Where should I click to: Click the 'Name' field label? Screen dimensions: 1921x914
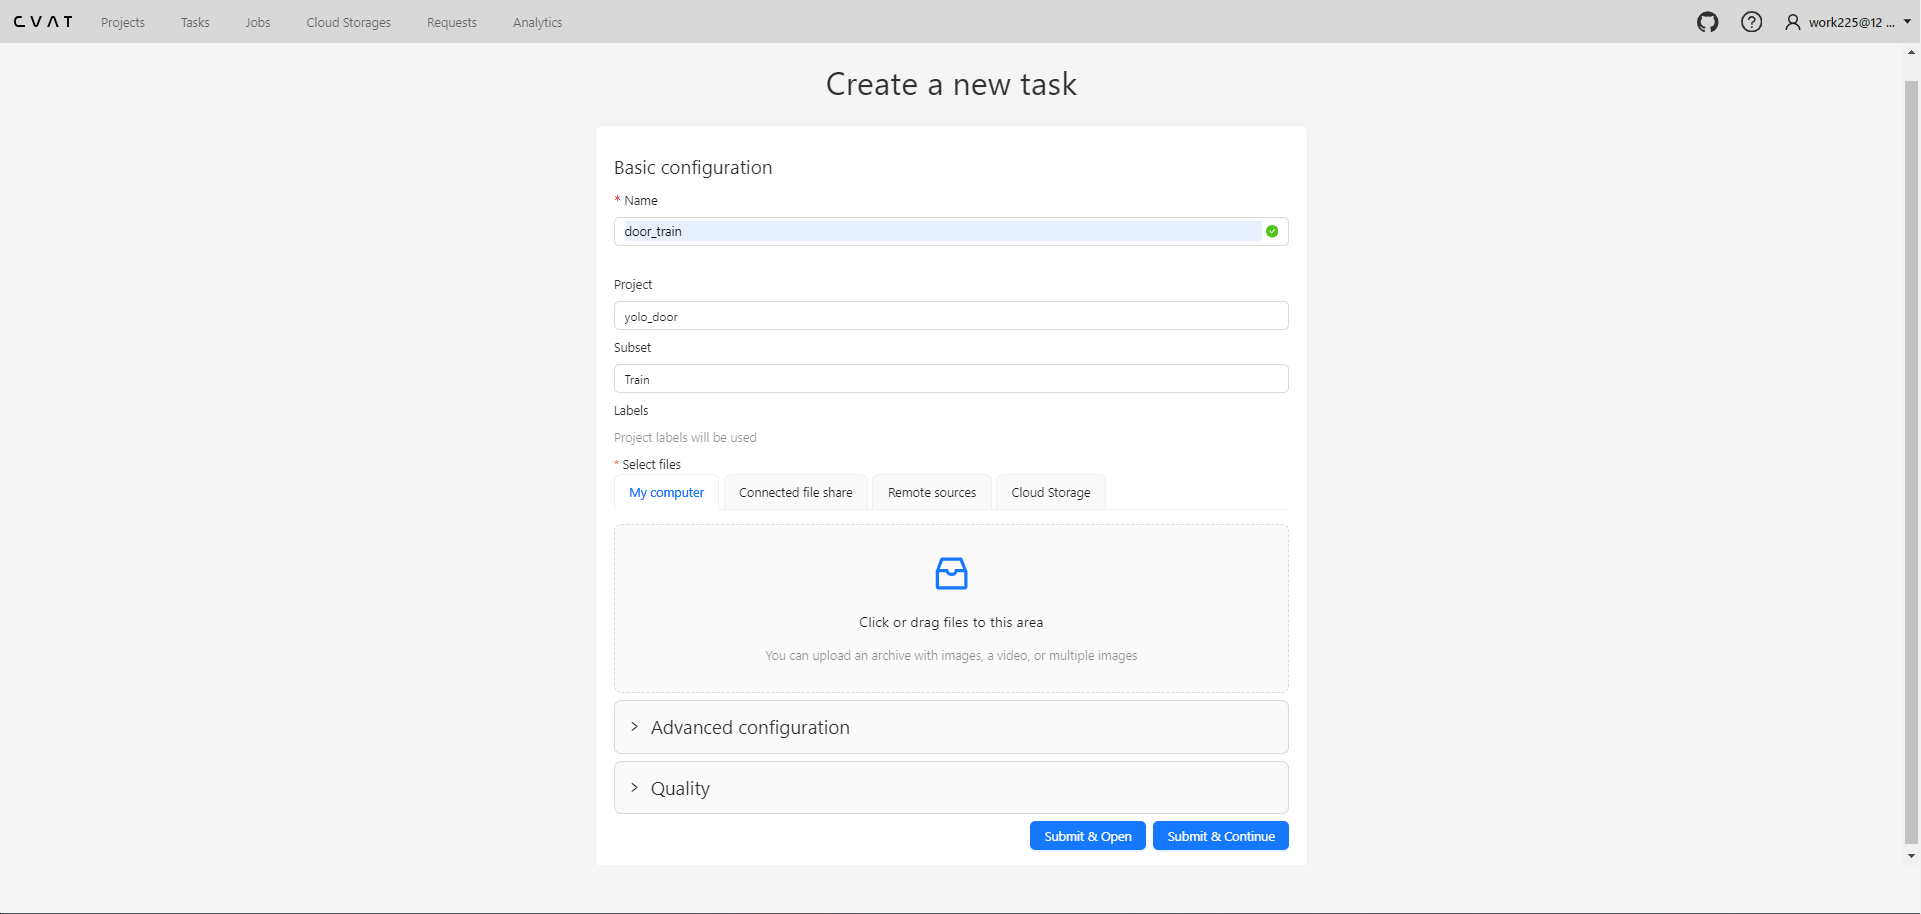coord(641,200)
